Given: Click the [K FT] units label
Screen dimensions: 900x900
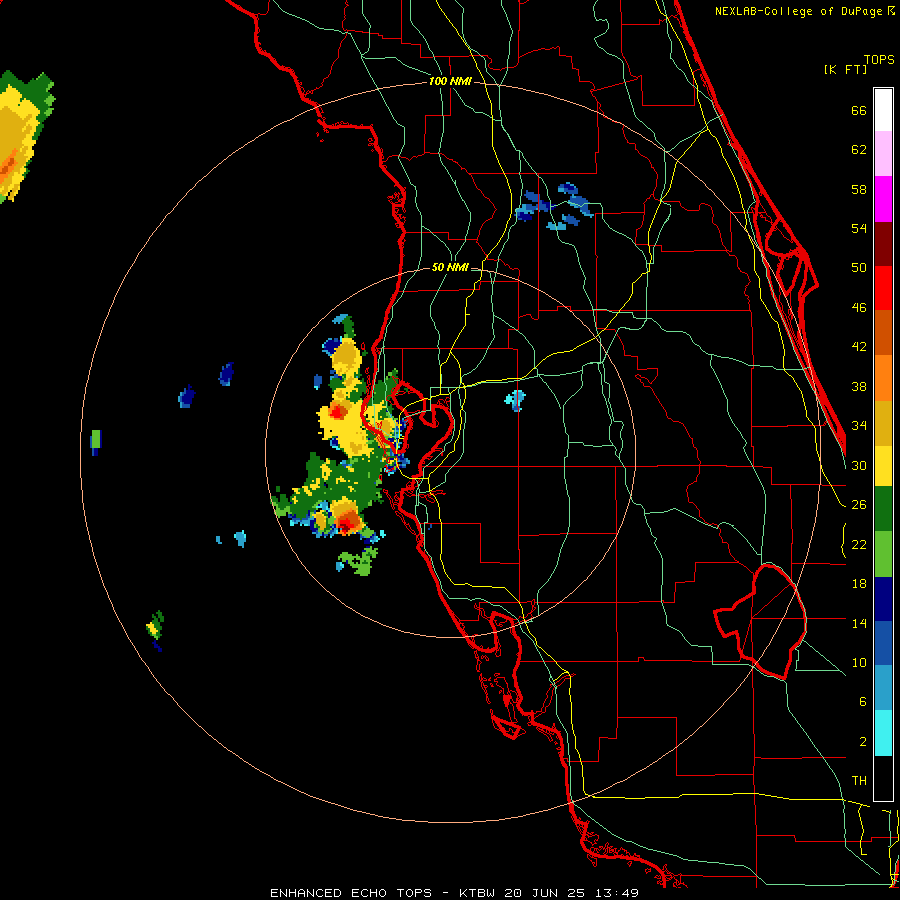Looking at the screenshot, I should pyautogui.click(x=845, y=70).
